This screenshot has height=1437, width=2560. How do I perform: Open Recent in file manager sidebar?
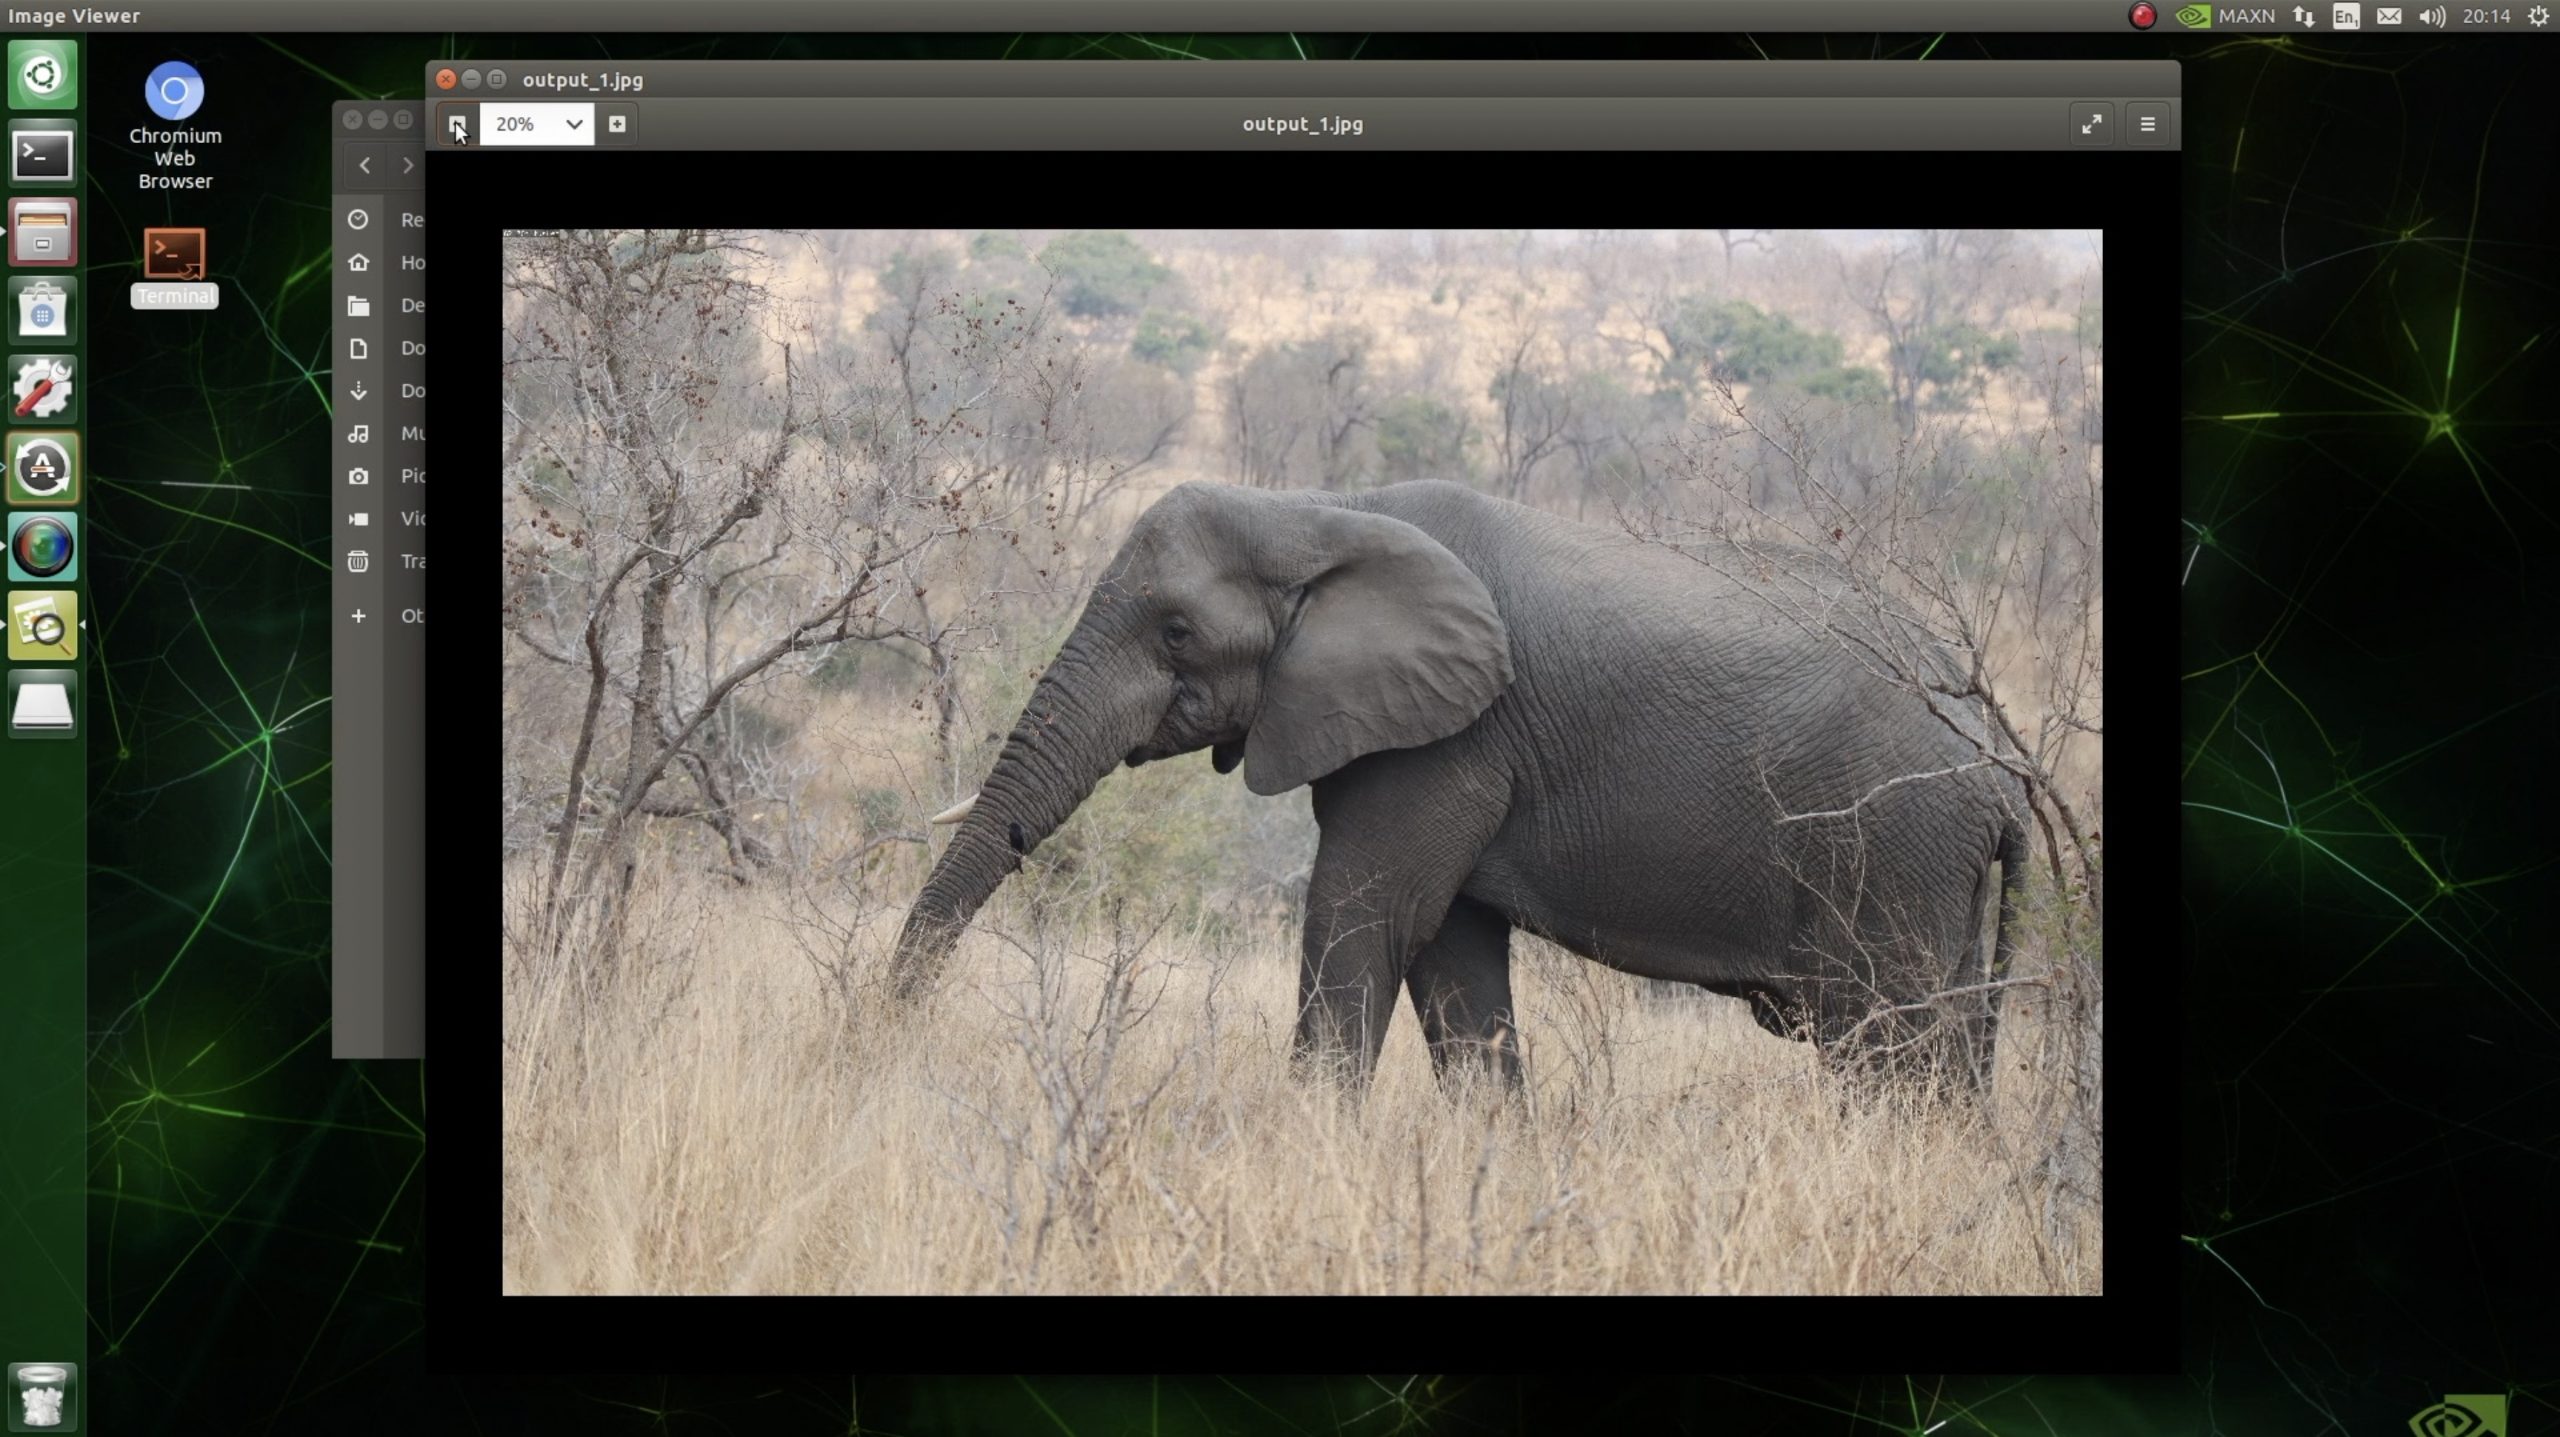pyautogui.click(x=358, y=220)
